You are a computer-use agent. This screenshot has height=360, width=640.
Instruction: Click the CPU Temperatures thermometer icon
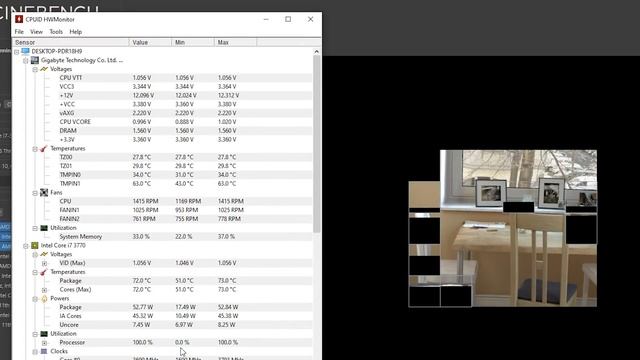44,272
